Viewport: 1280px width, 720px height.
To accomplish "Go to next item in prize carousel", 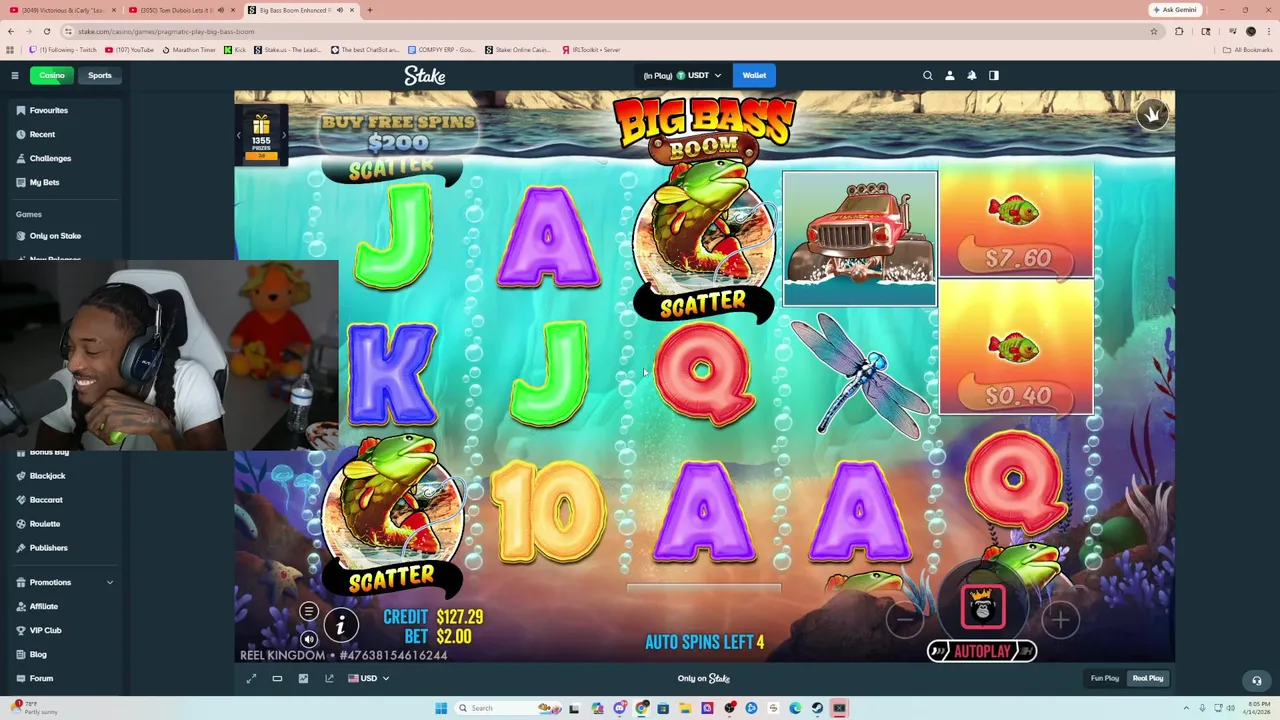I will (x=284, y=136).
